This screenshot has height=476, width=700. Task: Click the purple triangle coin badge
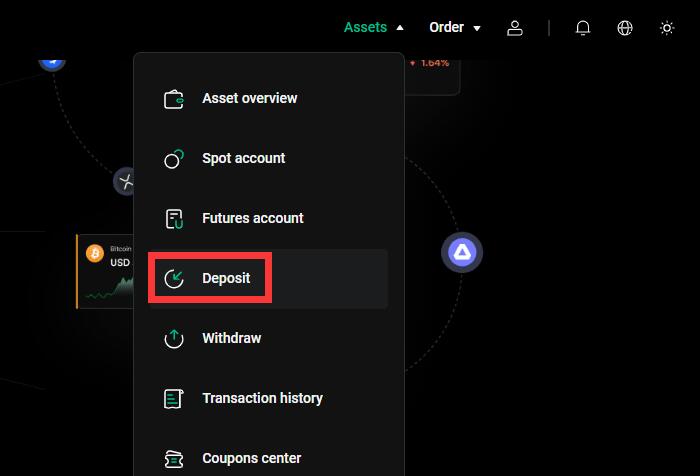click(462, 252)
